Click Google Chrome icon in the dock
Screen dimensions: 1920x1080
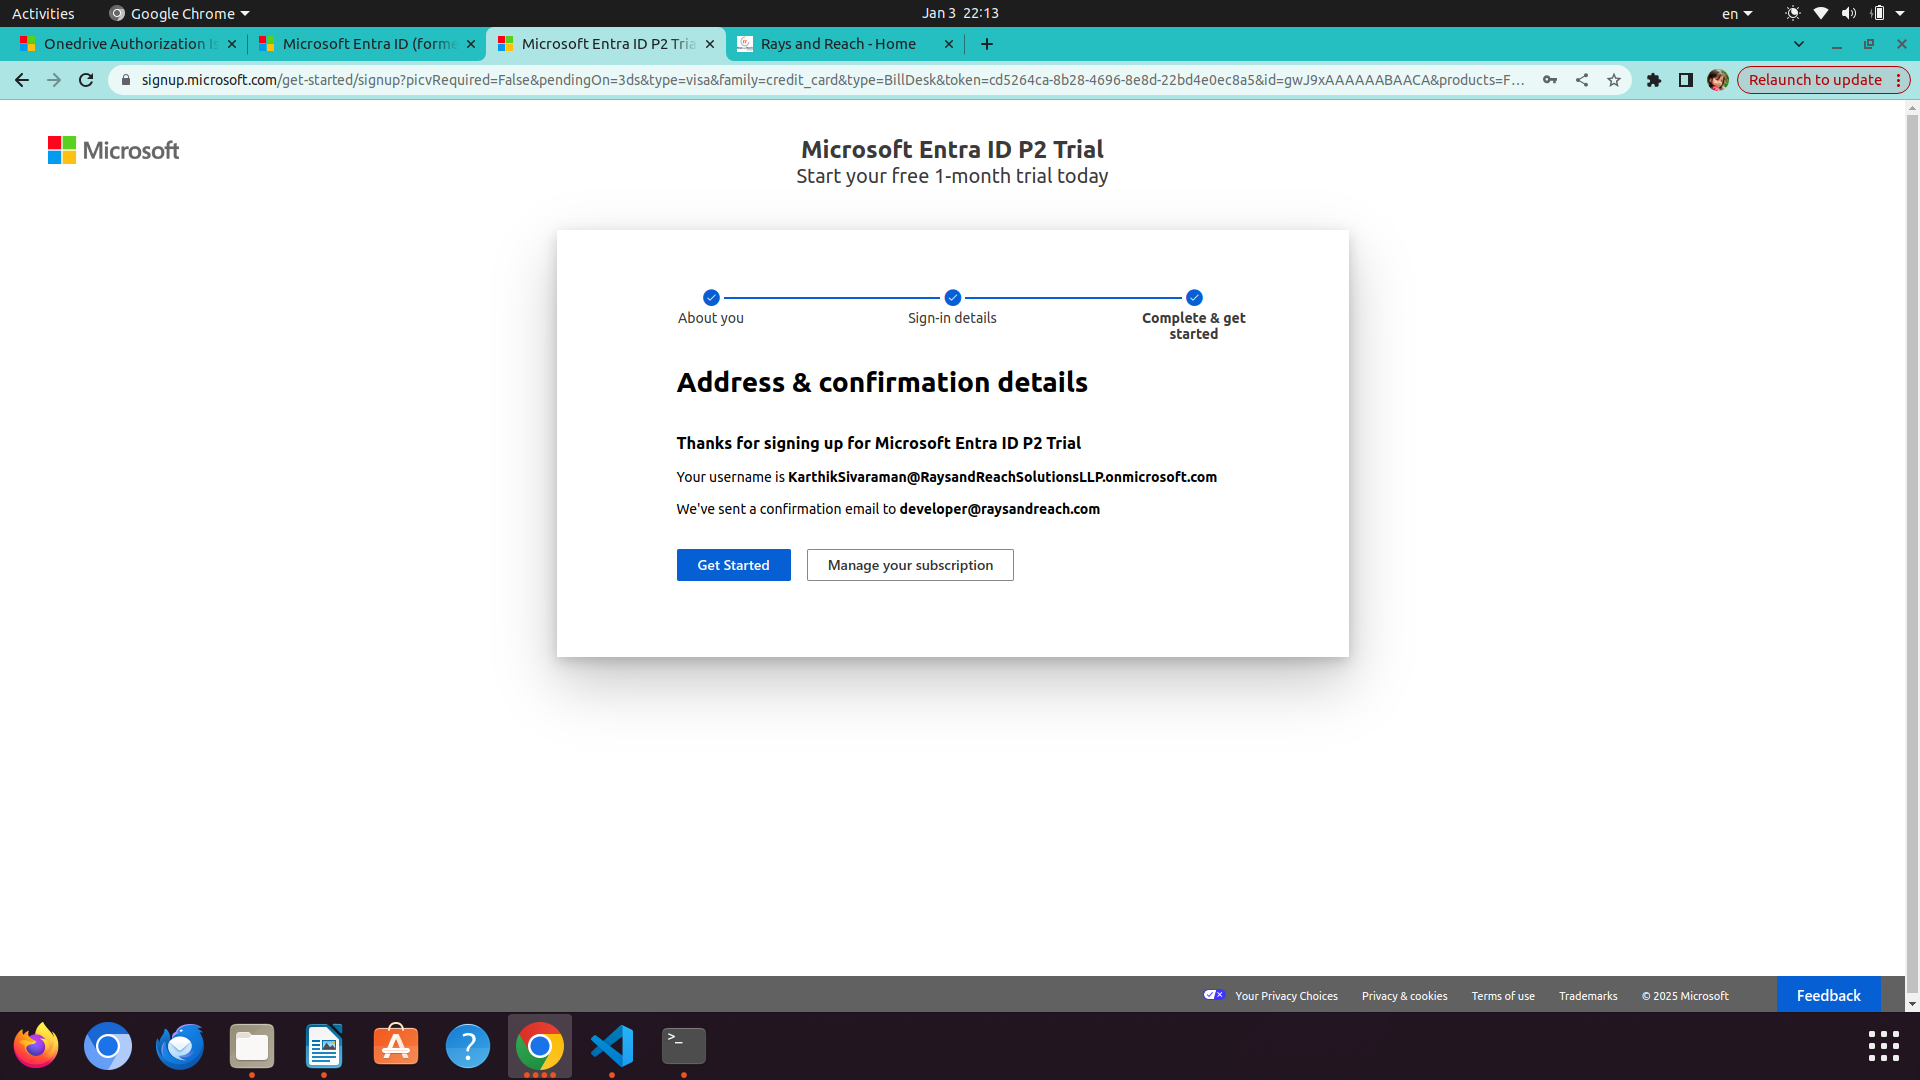(x=540, y=1046)
